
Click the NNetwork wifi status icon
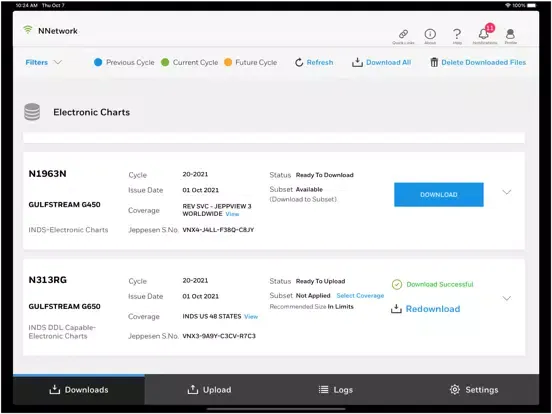click(x=27, y=30)
